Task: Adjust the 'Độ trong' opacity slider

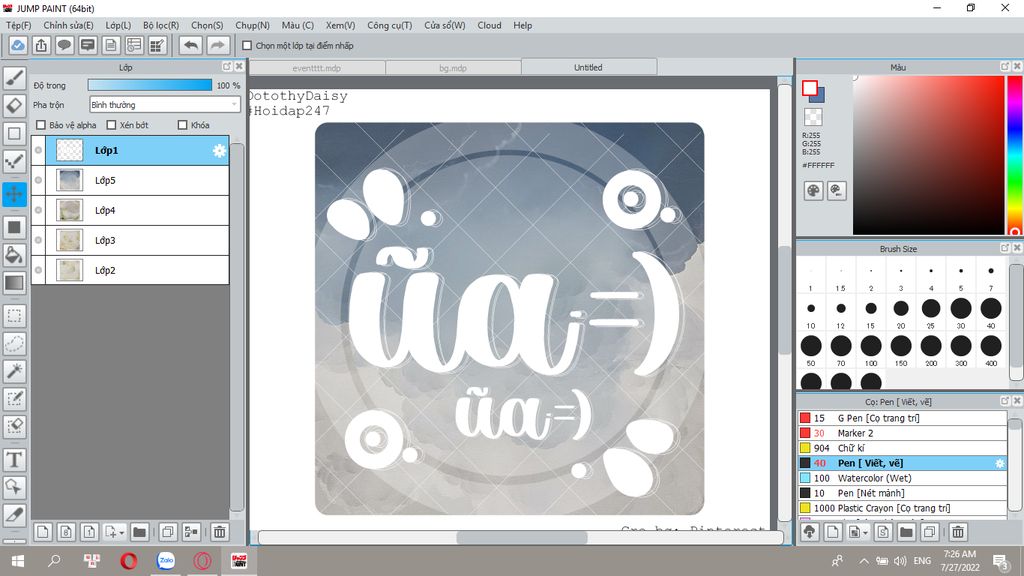Action: point(150,86)
